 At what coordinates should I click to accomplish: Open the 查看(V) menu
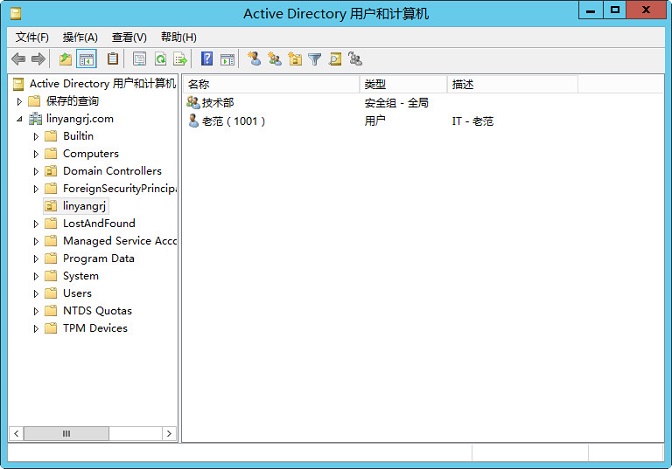(129, 37)
